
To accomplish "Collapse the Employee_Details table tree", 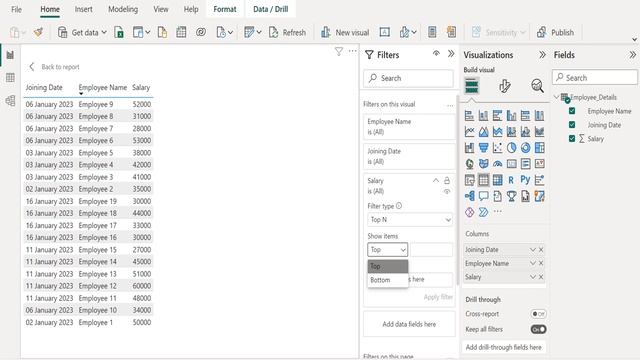I will [x=557, y=97].
